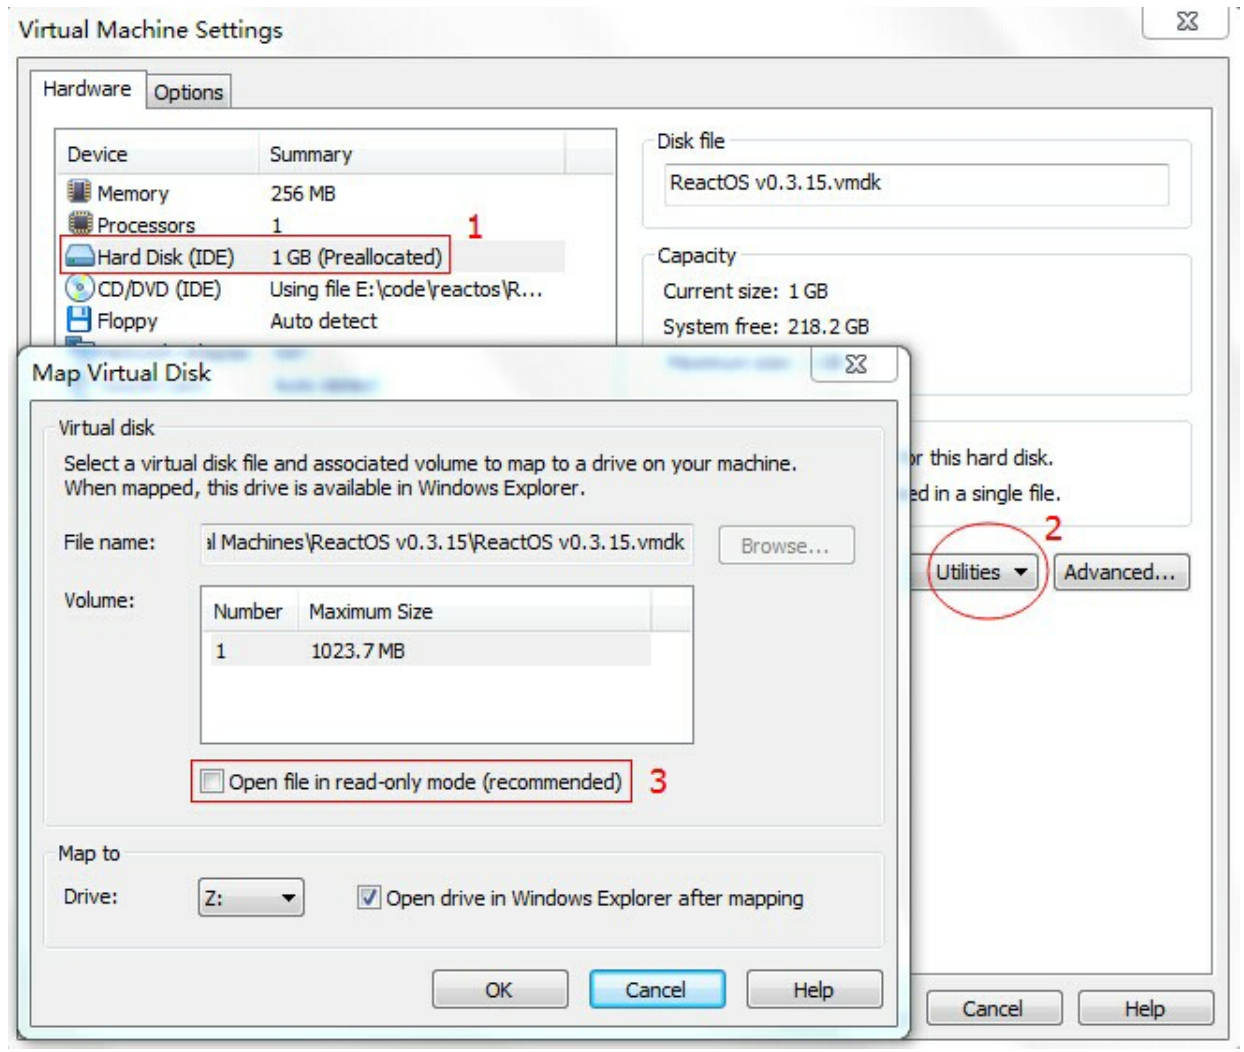
Task: Enable open file in read-only mode
Action: (x=212, y=781)
